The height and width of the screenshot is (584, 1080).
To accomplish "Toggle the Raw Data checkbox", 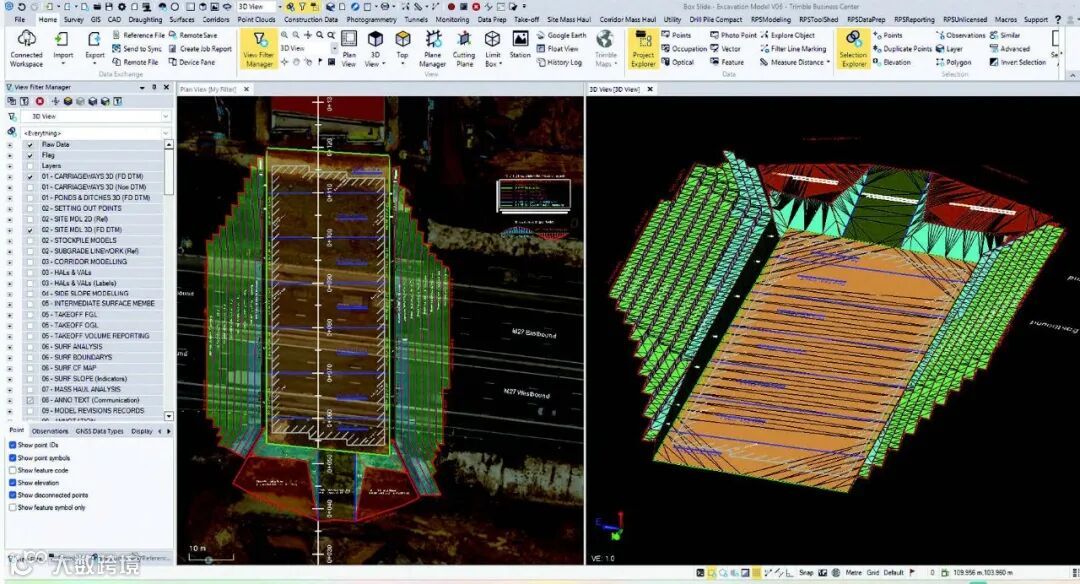I will click(x=30, y=145).
